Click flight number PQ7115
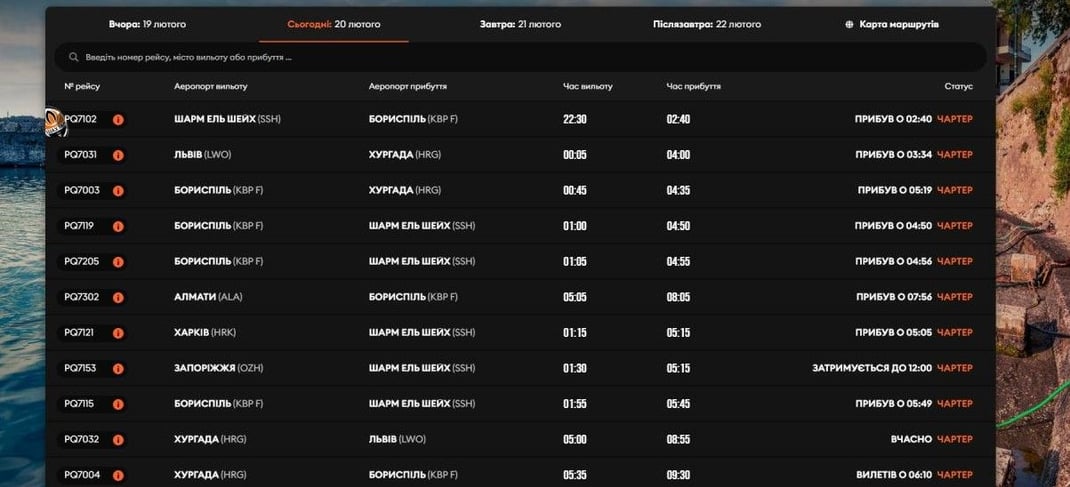The width and height of the screenshot is (1070, 487). (80, 404)
